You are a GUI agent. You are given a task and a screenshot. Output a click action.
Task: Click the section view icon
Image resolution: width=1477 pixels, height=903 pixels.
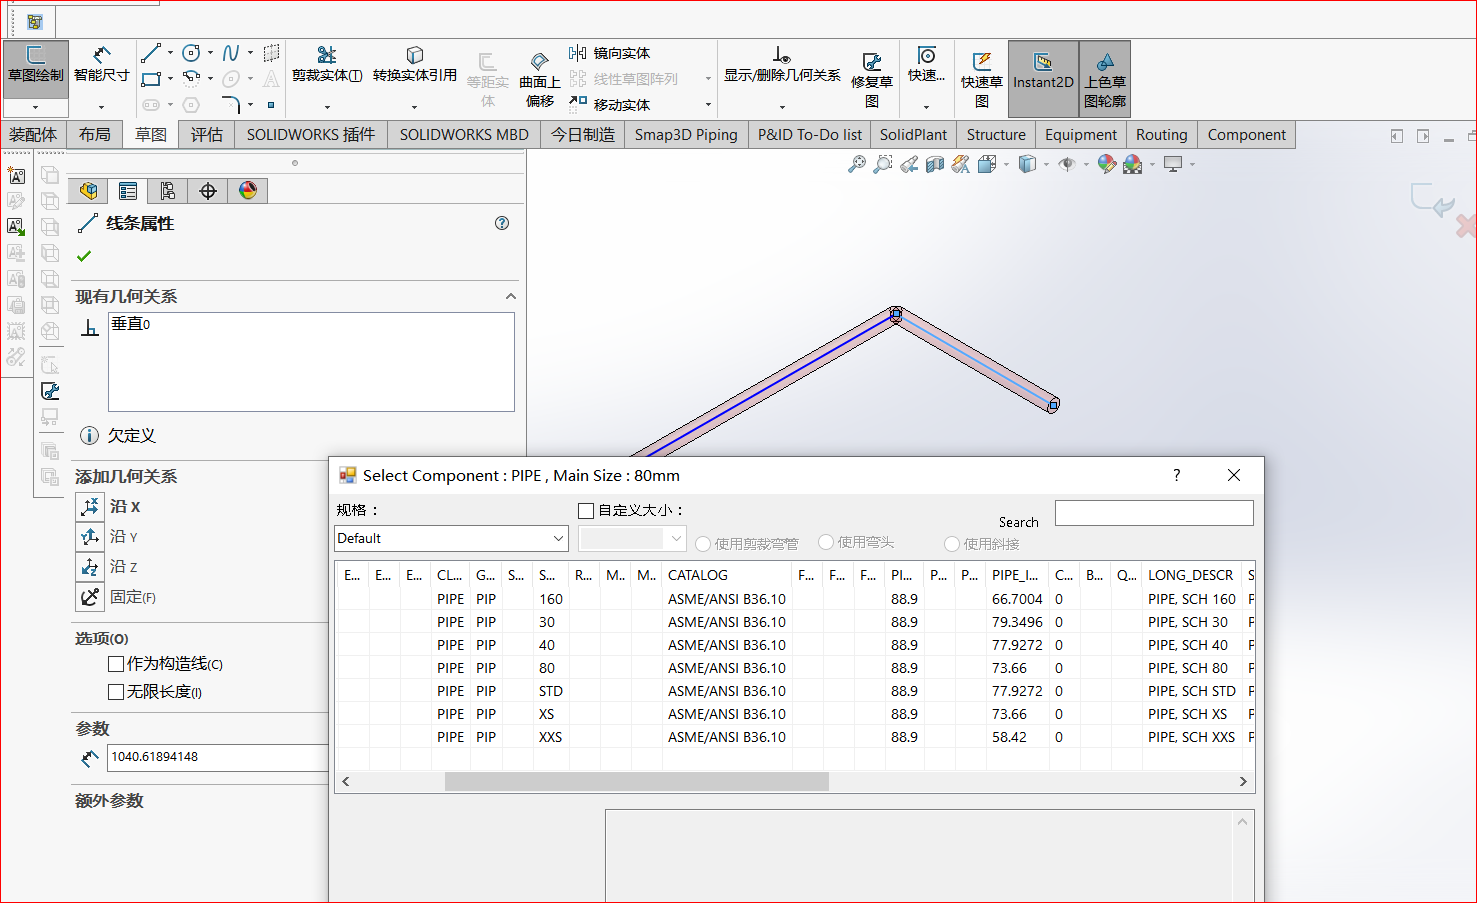pos(935,164)
